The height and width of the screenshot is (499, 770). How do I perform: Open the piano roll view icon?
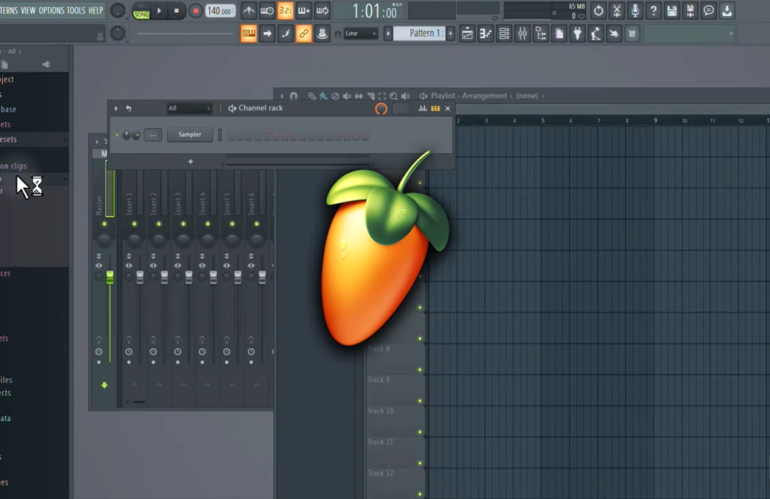tap(485, 33)
